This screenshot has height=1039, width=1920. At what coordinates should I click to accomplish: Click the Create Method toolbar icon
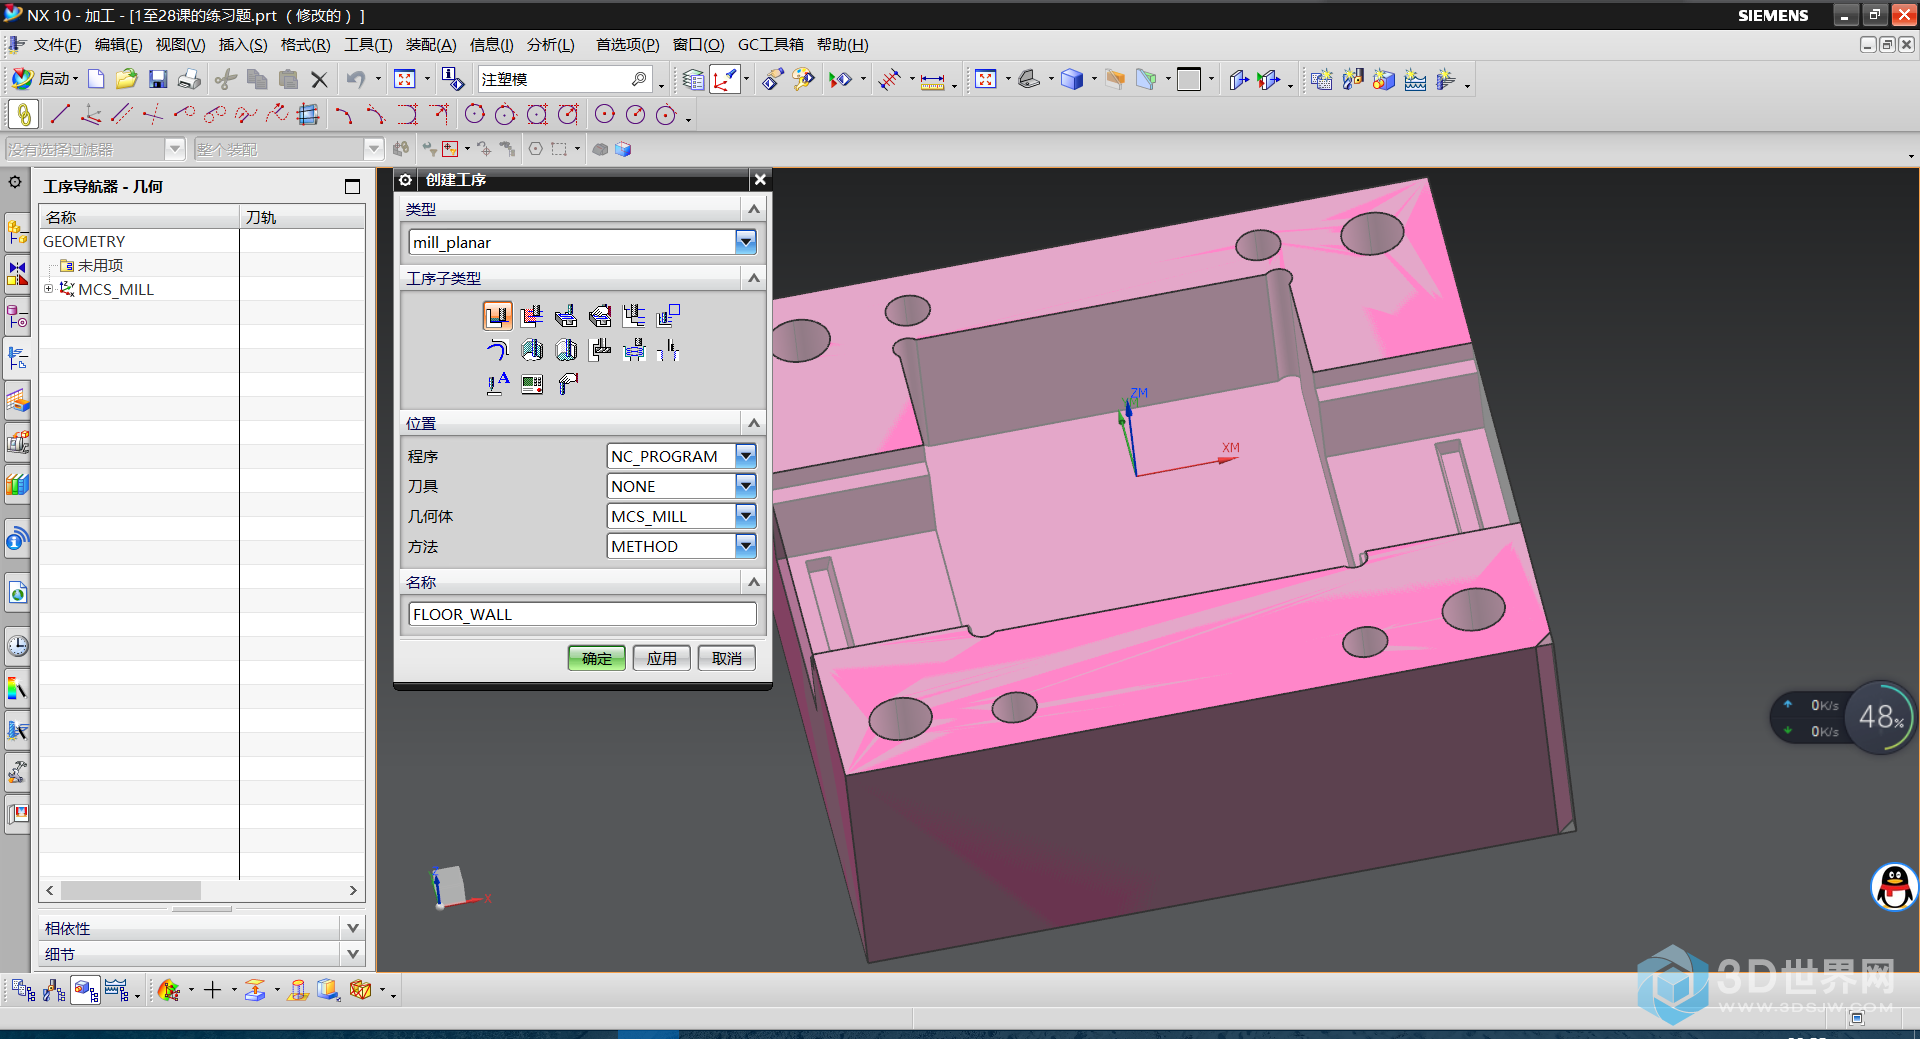click(x=1414, y=80)
